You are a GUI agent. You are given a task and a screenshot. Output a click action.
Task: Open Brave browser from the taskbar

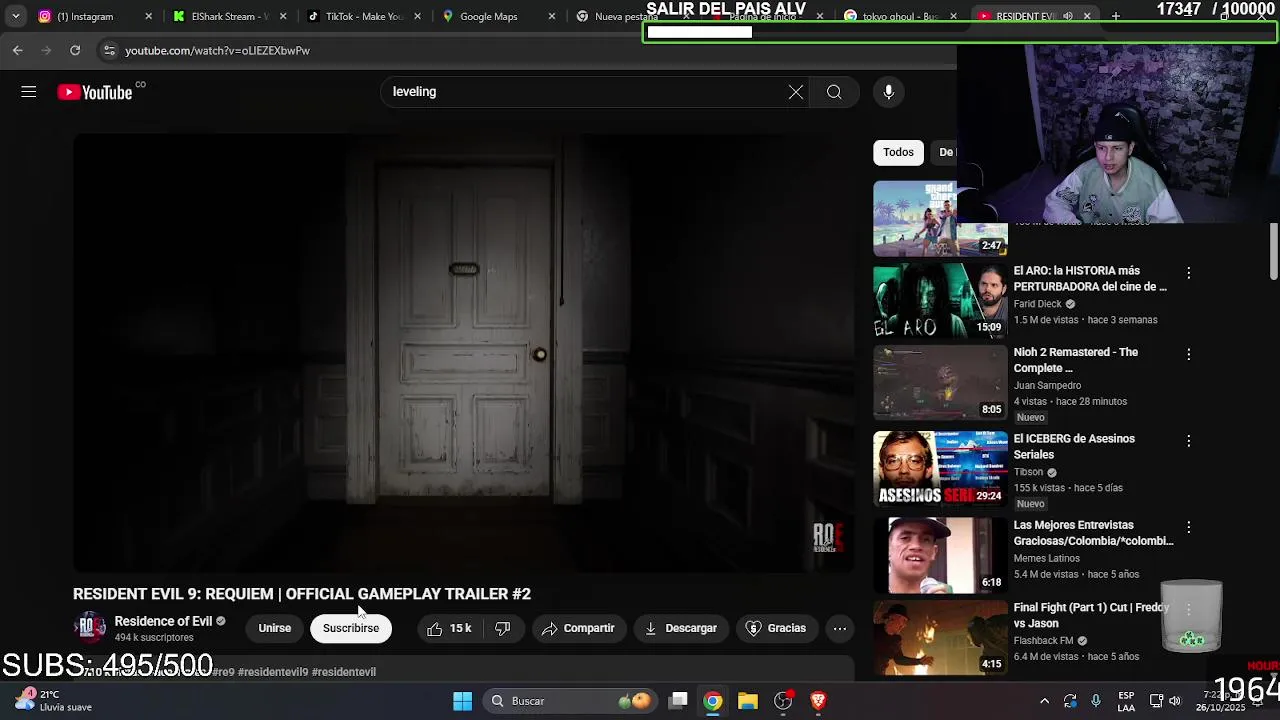point(818,701)
